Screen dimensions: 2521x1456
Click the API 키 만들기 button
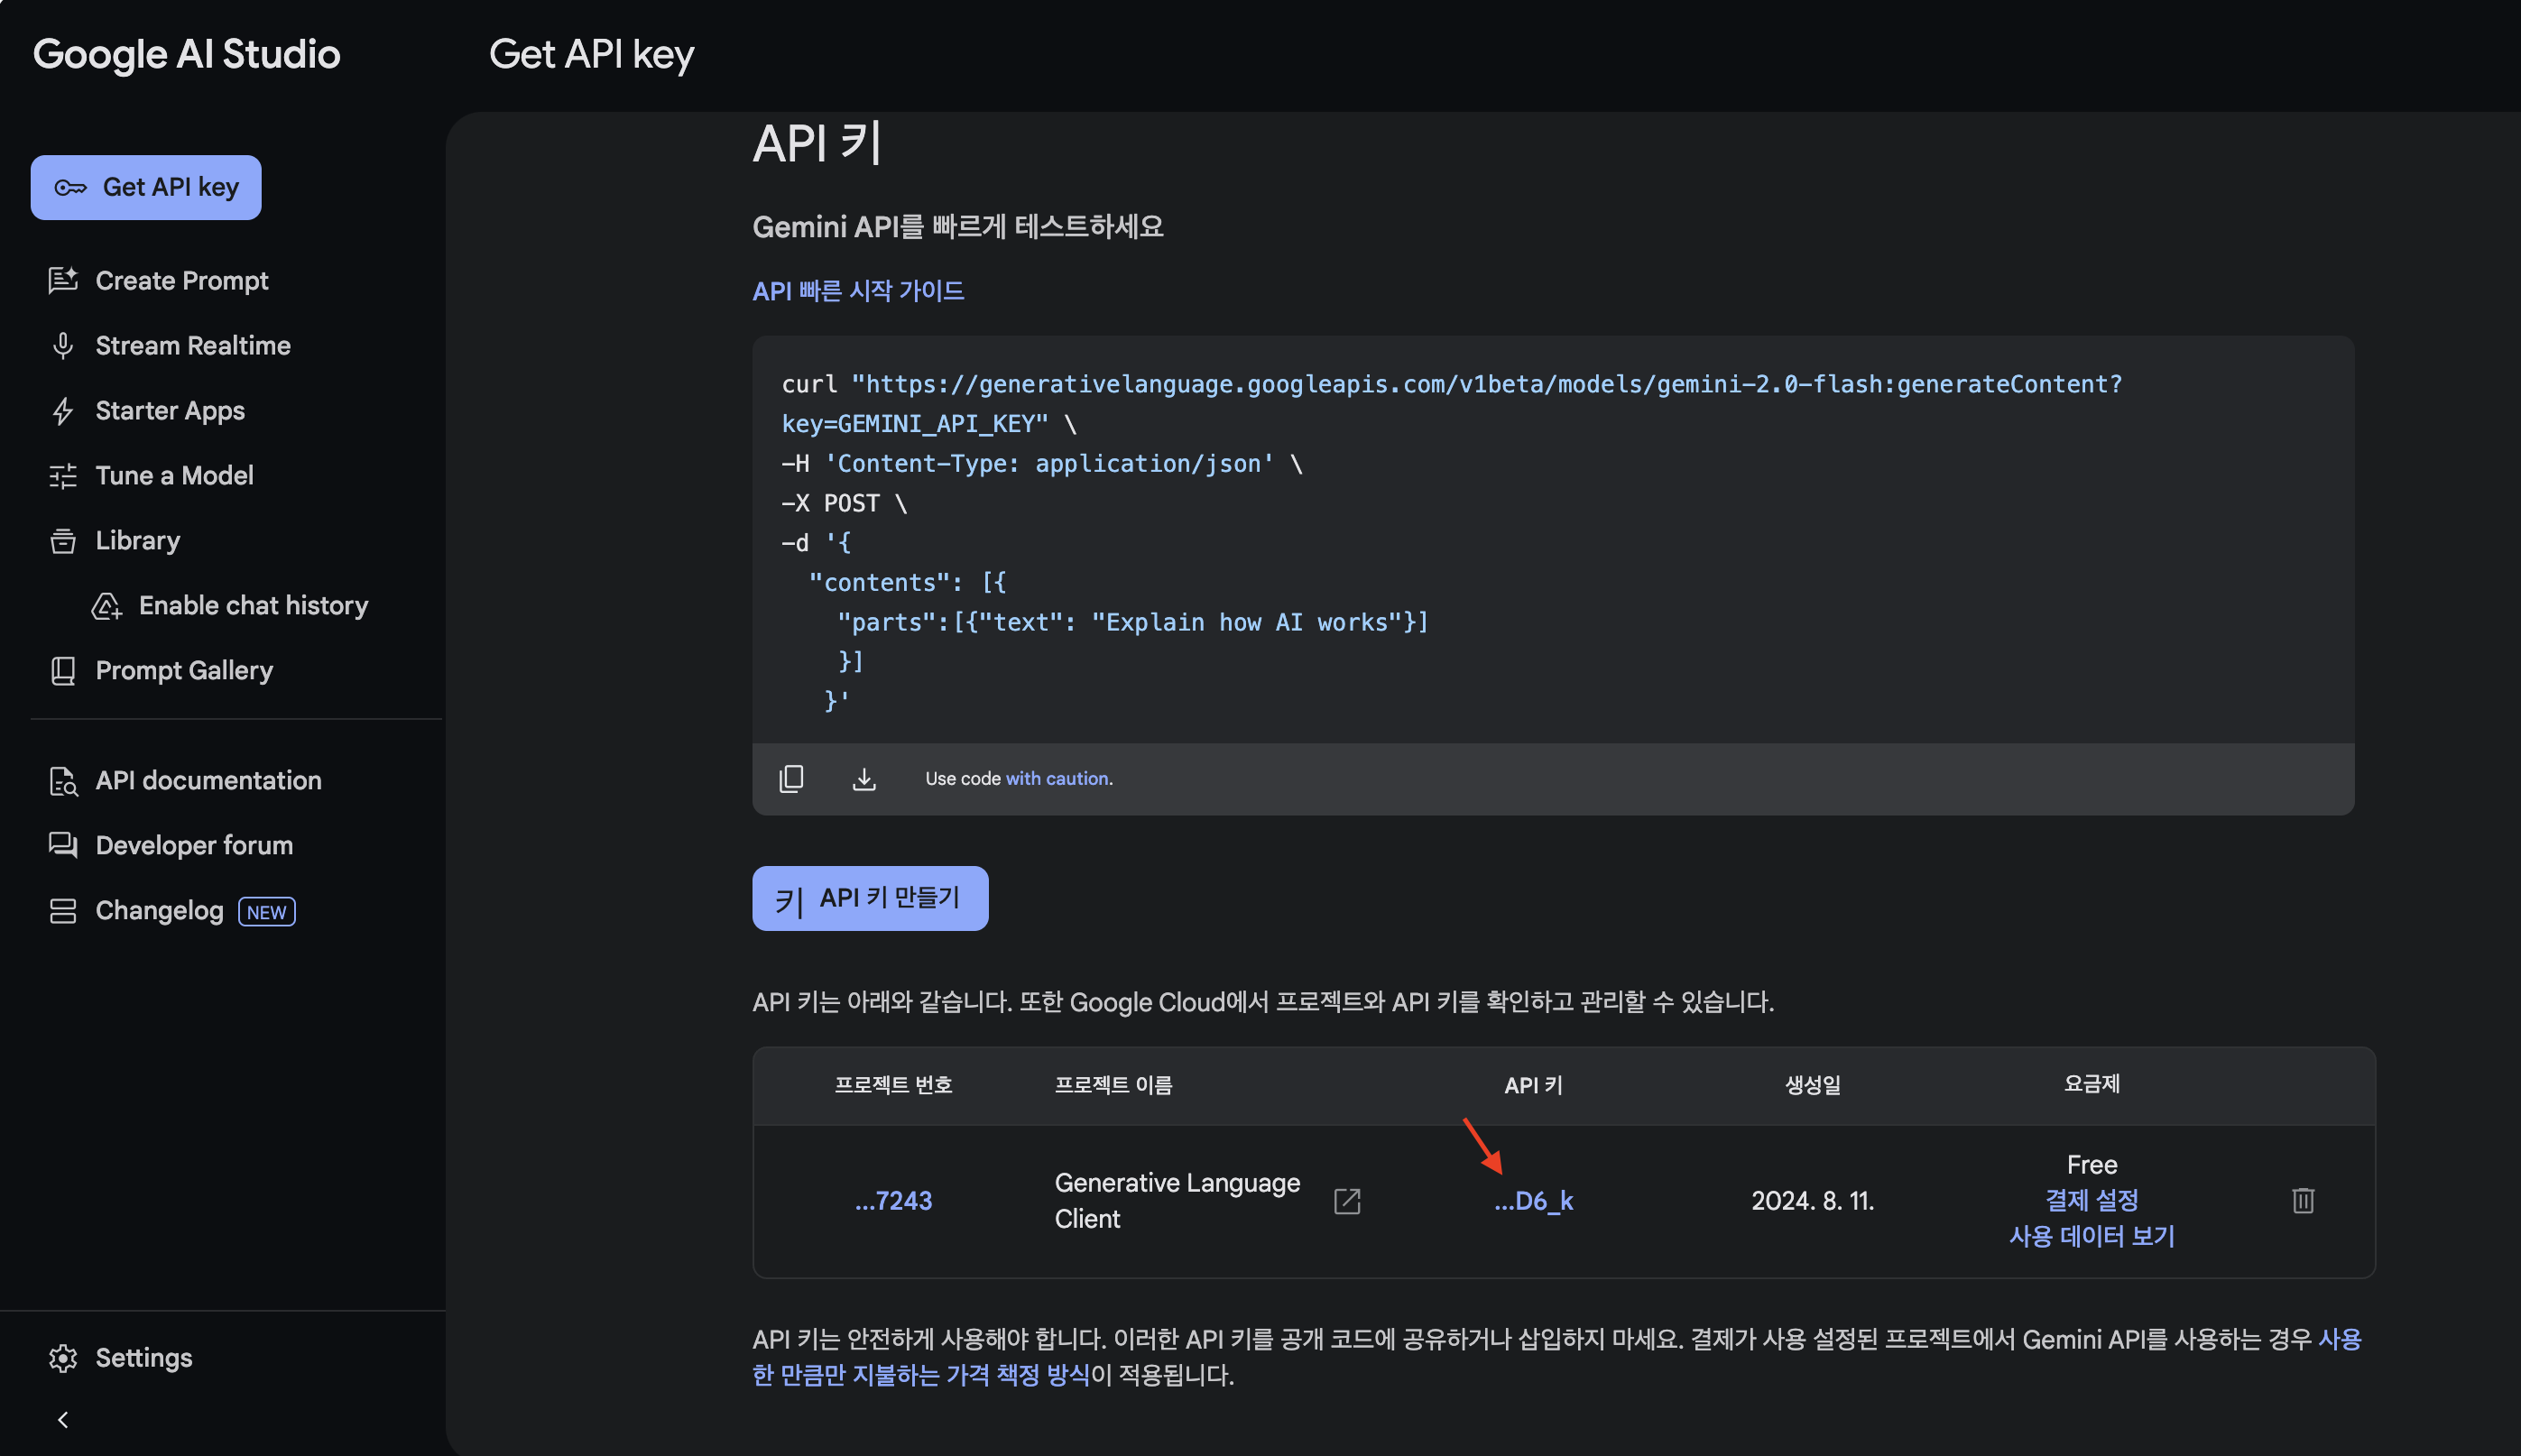pos(870,898)
